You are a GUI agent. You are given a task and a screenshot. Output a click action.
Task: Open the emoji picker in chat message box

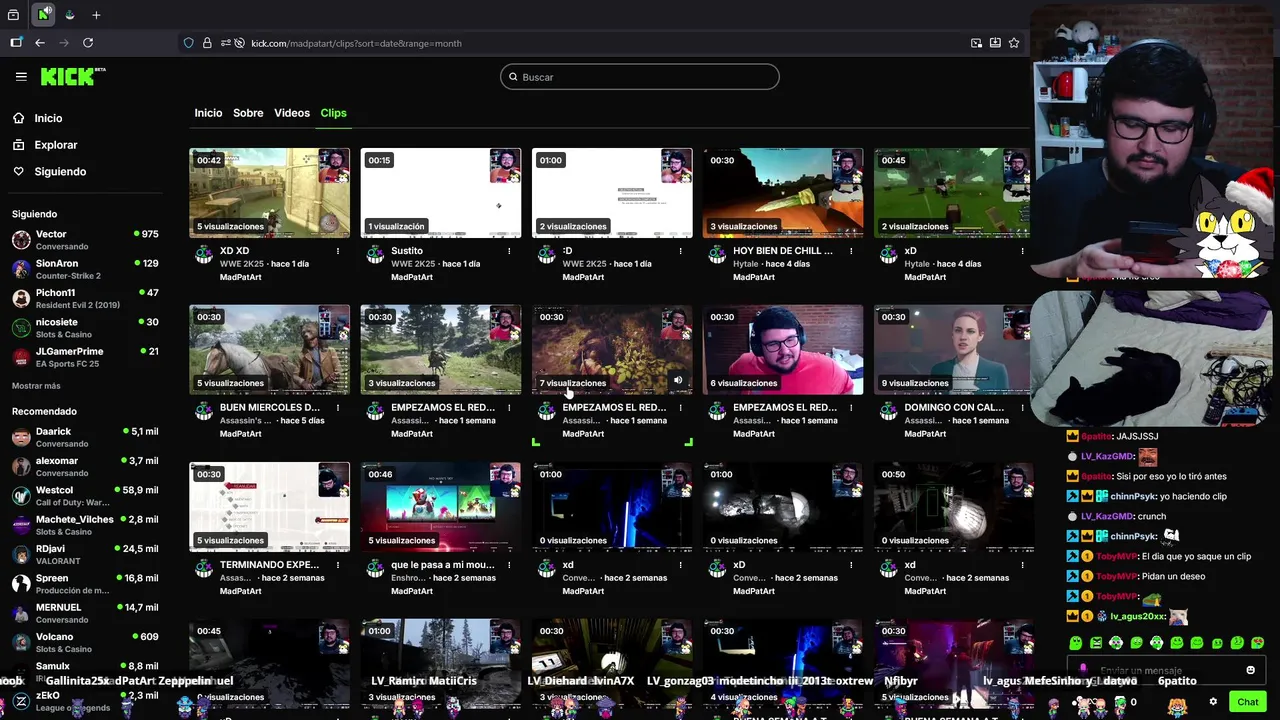coord(1250,670)
